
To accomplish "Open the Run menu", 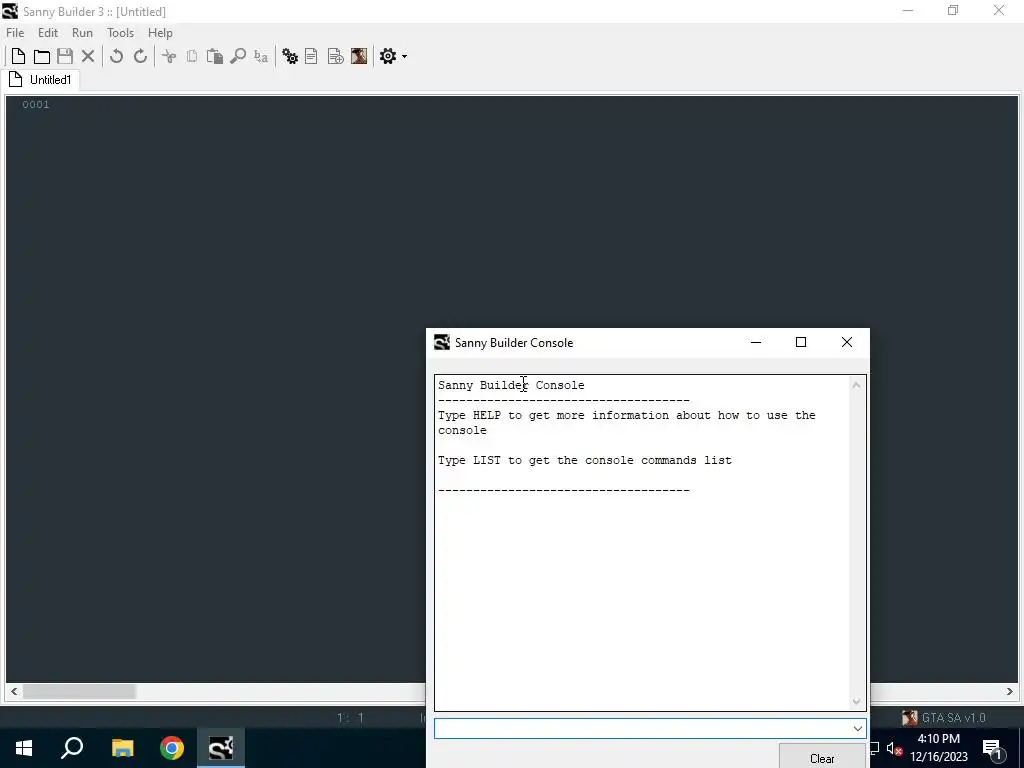I will pyautogui.click(x=82, y=33).
